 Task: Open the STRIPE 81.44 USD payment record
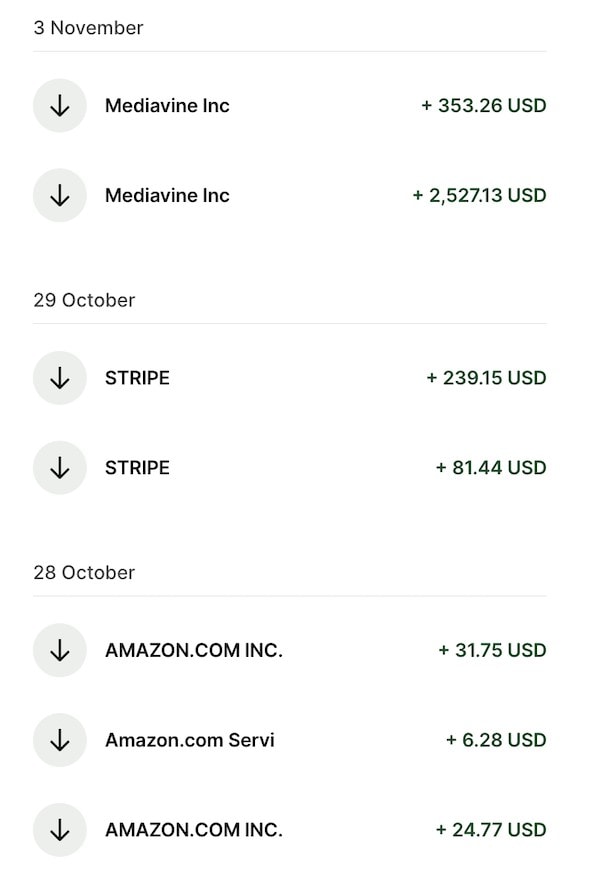[137, 467]
